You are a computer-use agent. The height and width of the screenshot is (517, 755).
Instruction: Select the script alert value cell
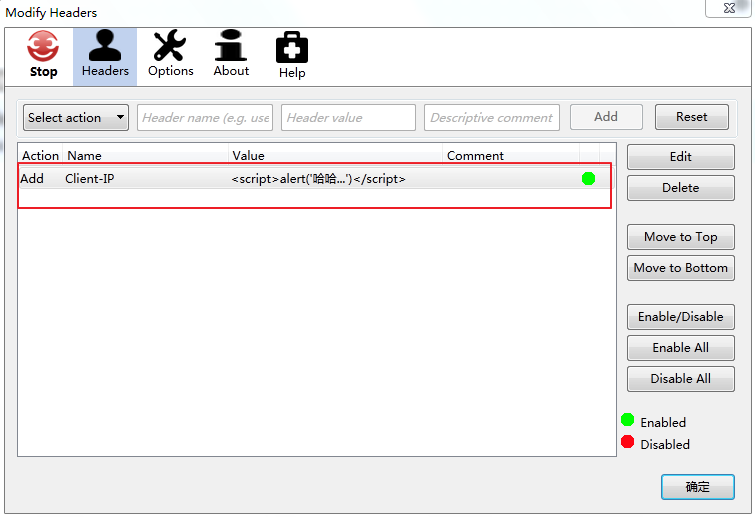pos(318,179)
